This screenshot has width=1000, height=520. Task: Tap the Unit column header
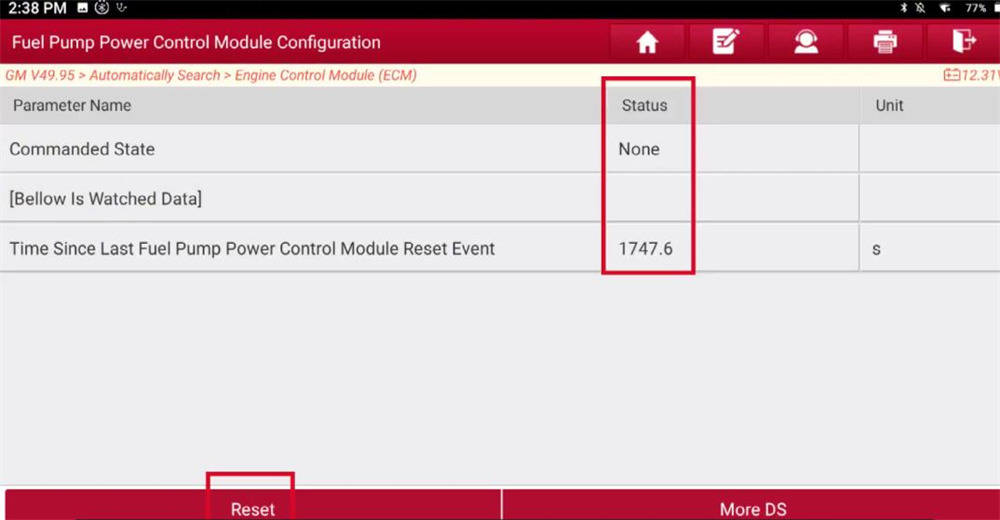click(x=889, y=105)
